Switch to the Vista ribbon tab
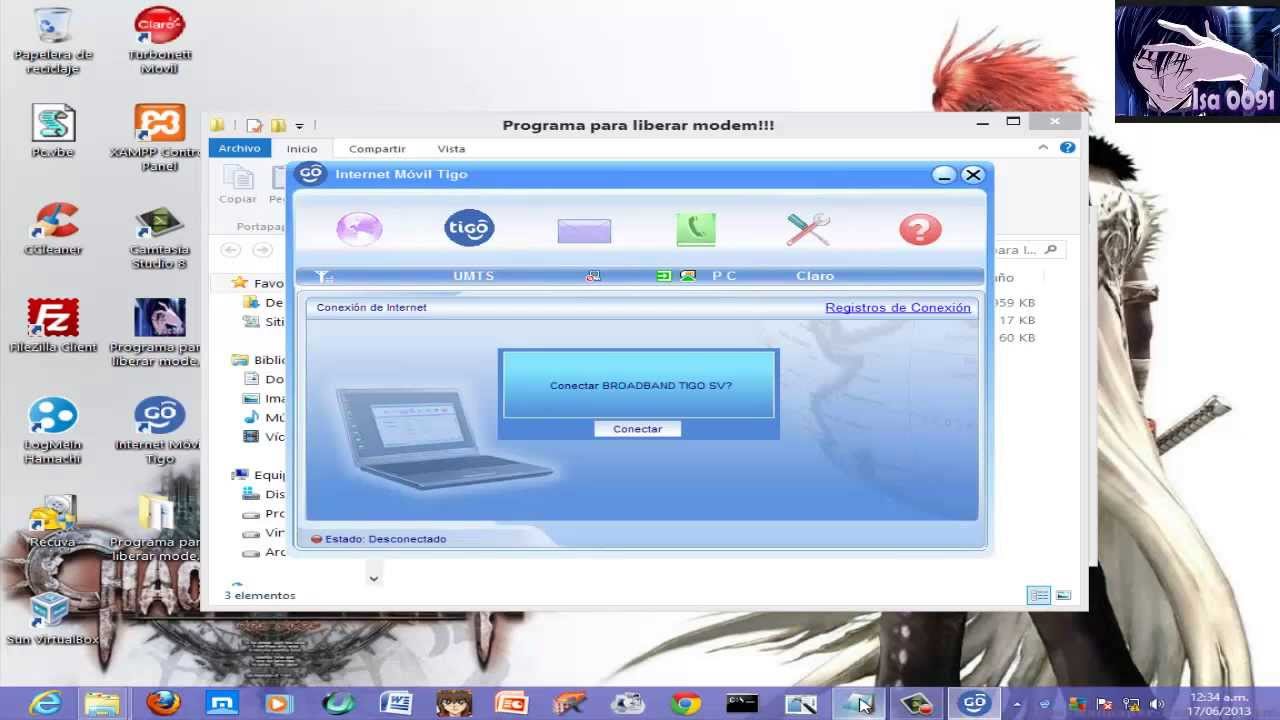This screenshot has width=1280, height=720. click(451, 148)
